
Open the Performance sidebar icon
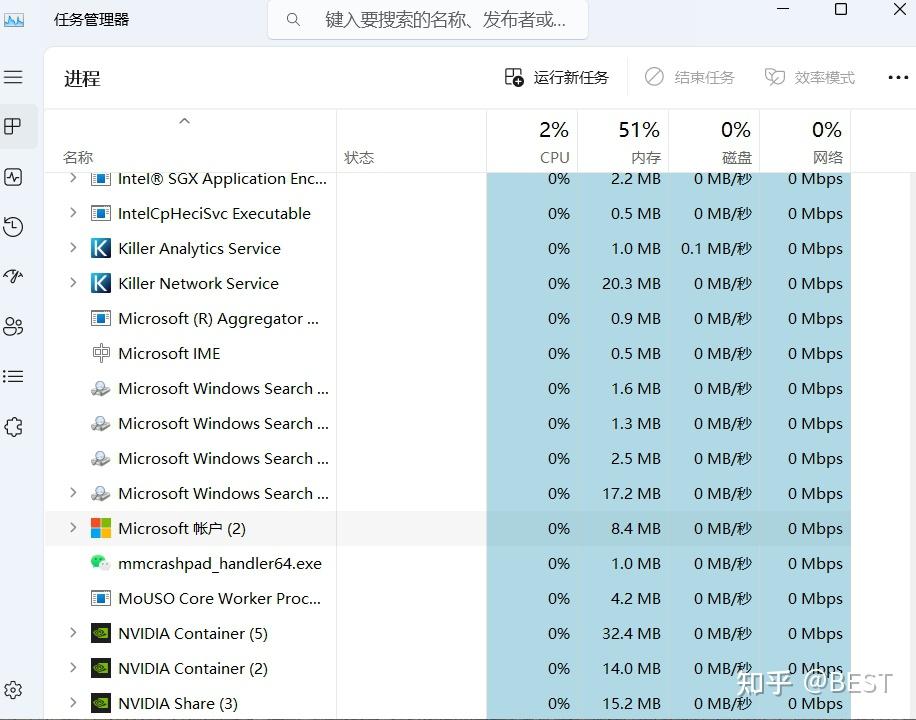pos(13,177)
